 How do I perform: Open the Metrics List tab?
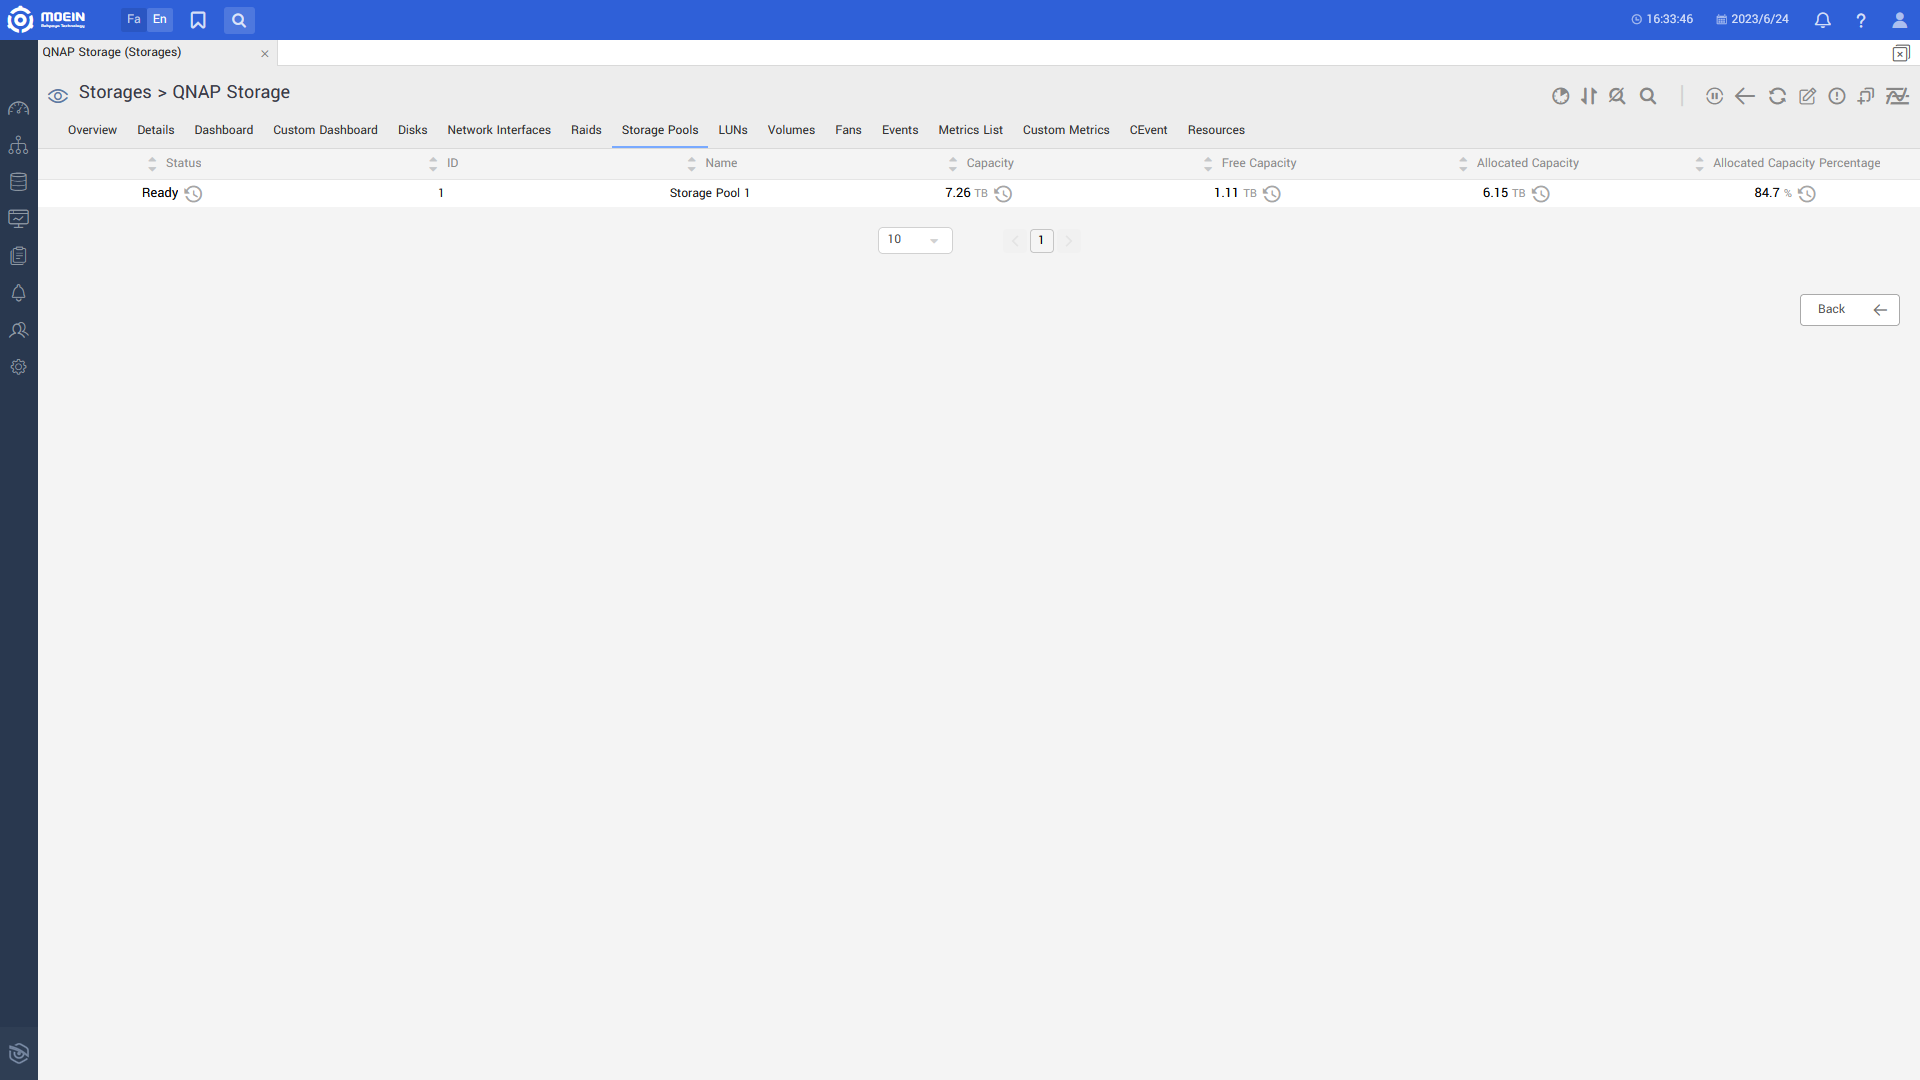pos(970,130)
